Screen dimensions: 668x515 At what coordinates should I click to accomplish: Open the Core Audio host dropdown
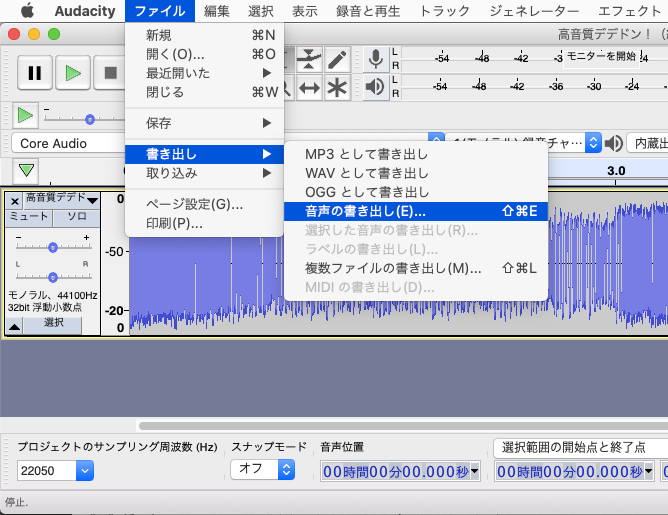[x=68, y=143]
